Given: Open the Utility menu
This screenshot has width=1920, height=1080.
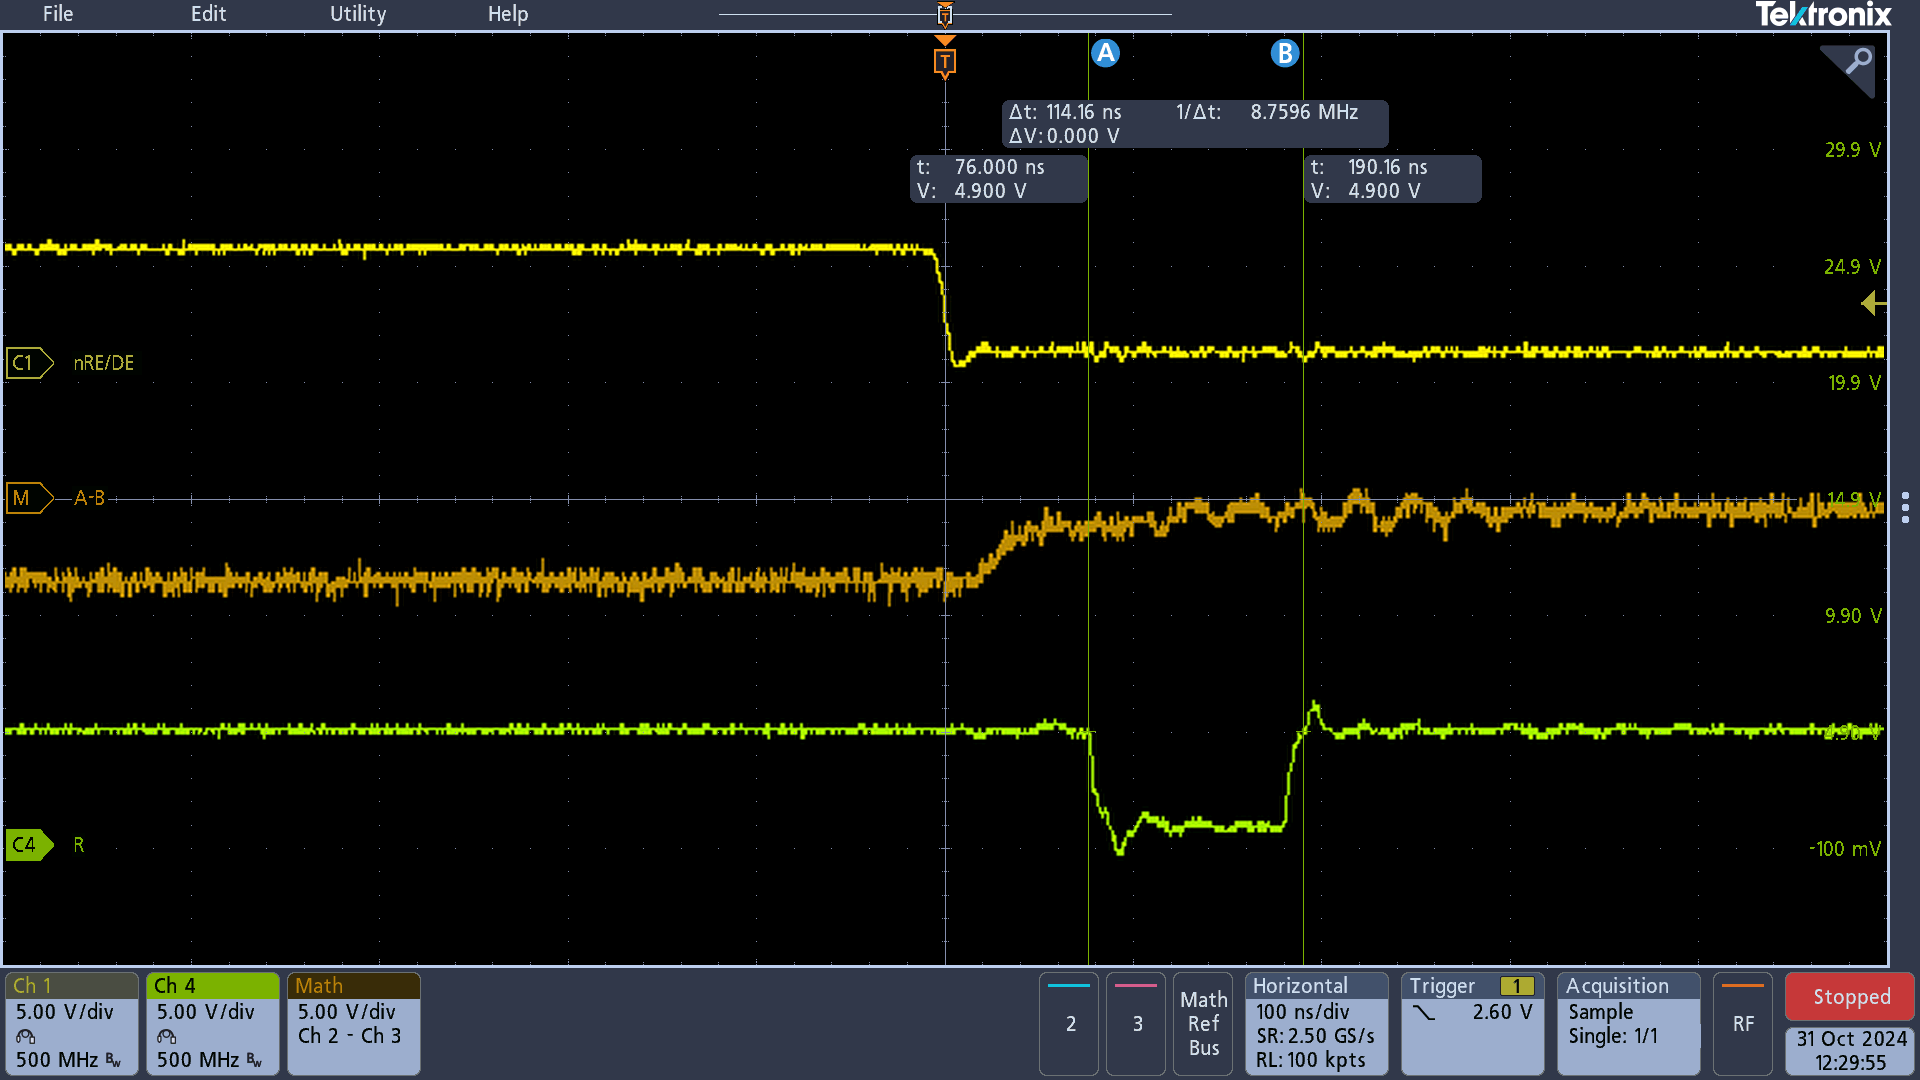Looking at the screenshot, I should click(358, 14).
